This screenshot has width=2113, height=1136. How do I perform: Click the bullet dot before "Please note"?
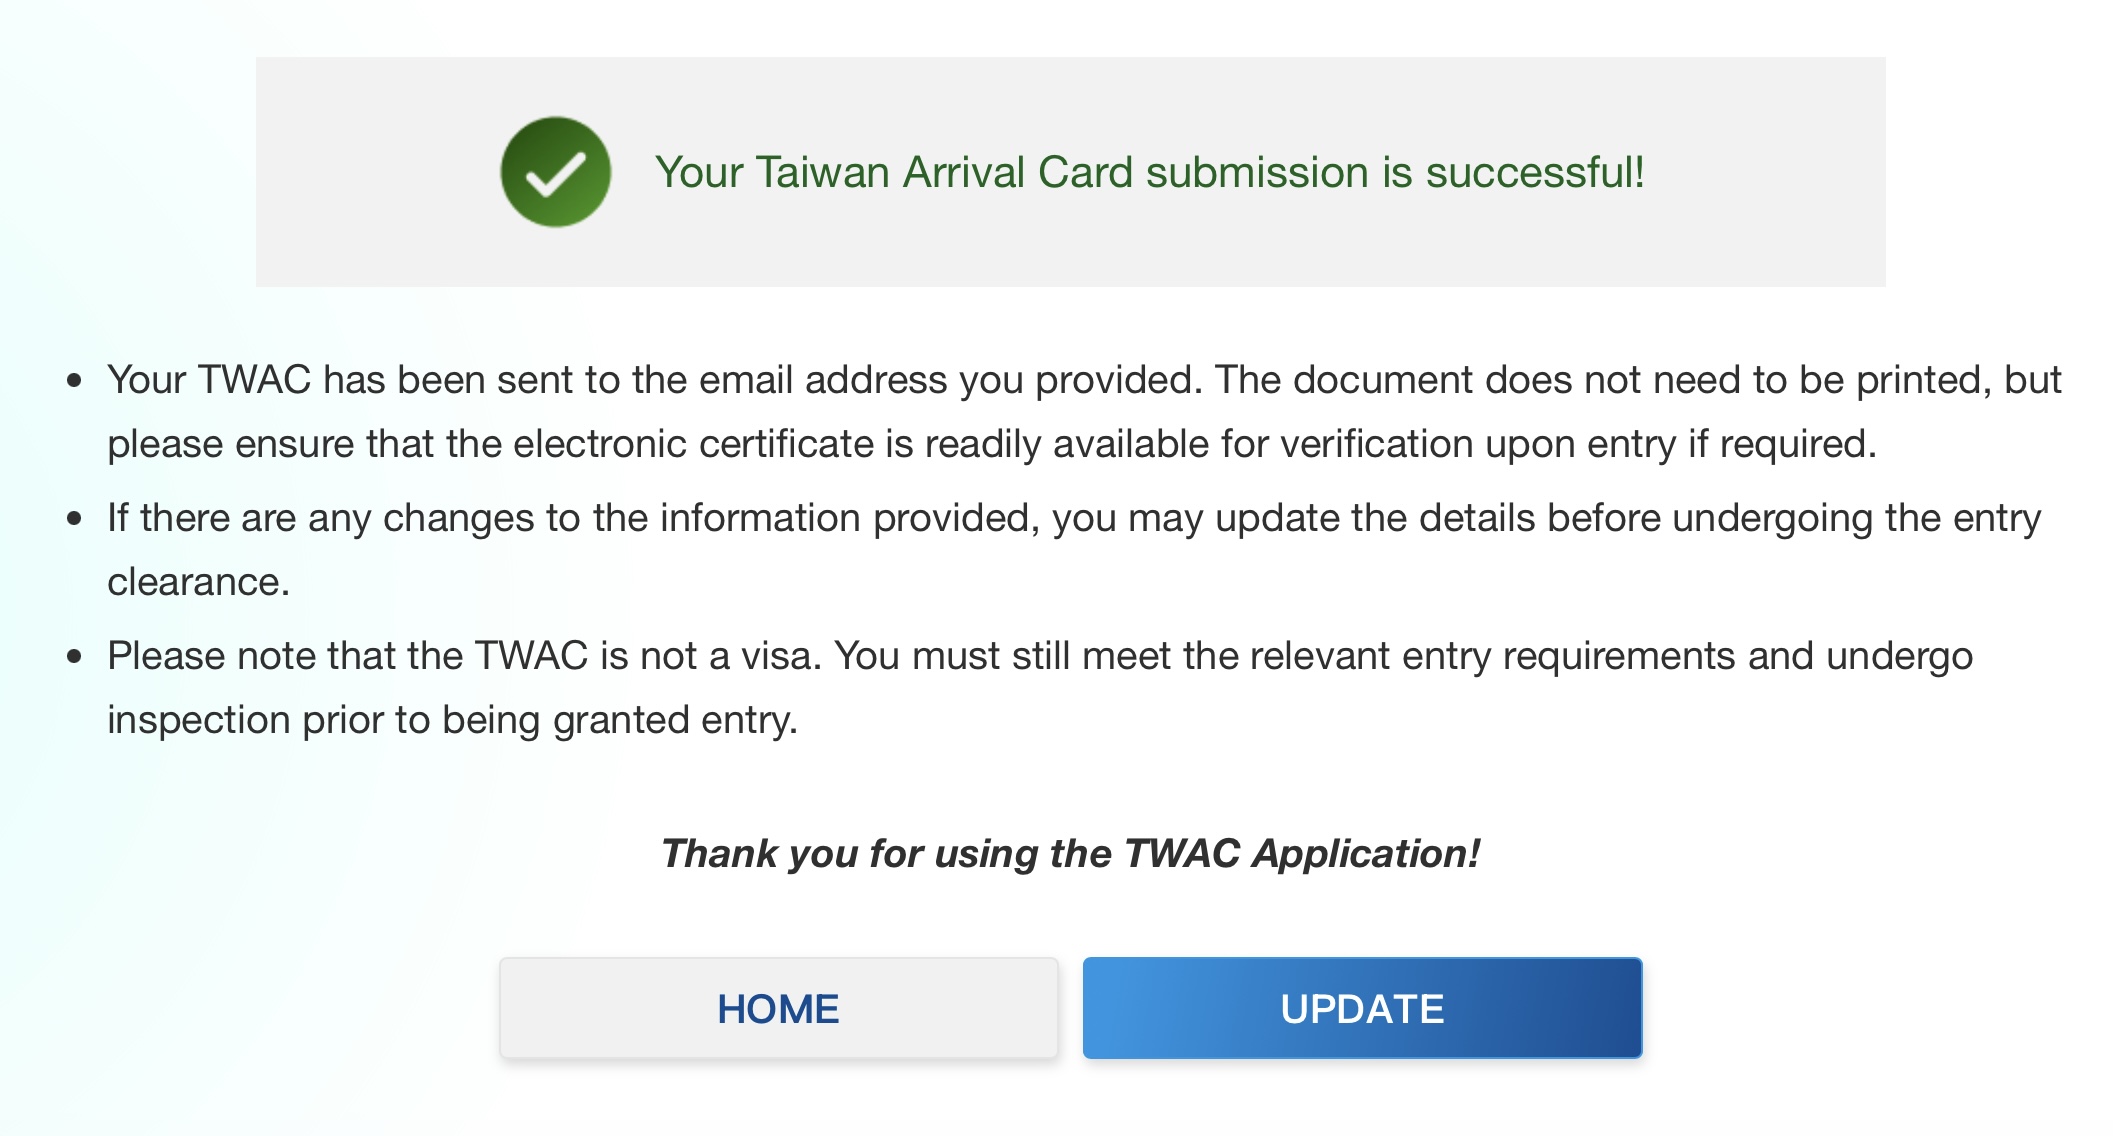coord(74,657)
